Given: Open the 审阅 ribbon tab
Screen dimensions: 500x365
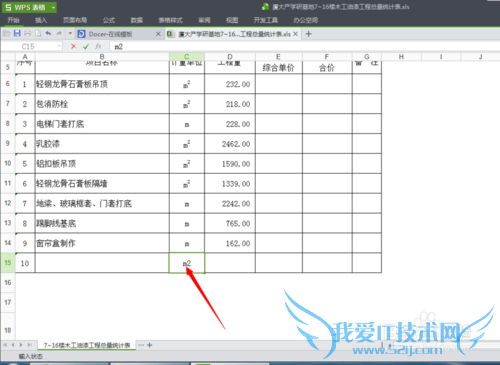Looking at the screenshot, I should point(204,20).
